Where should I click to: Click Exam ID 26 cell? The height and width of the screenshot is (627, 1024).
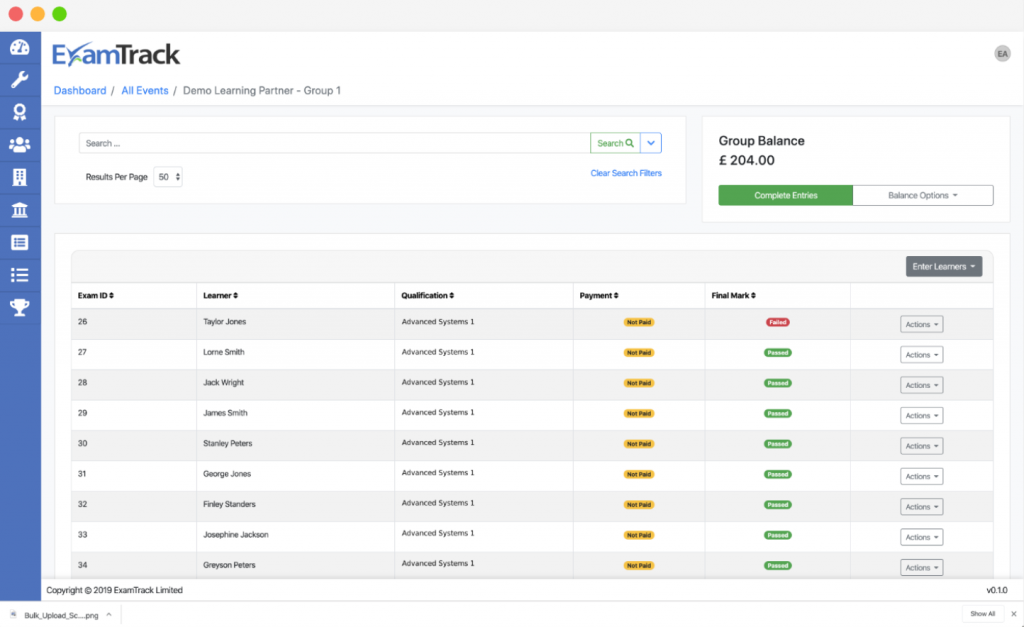click(x=82, y=322)
